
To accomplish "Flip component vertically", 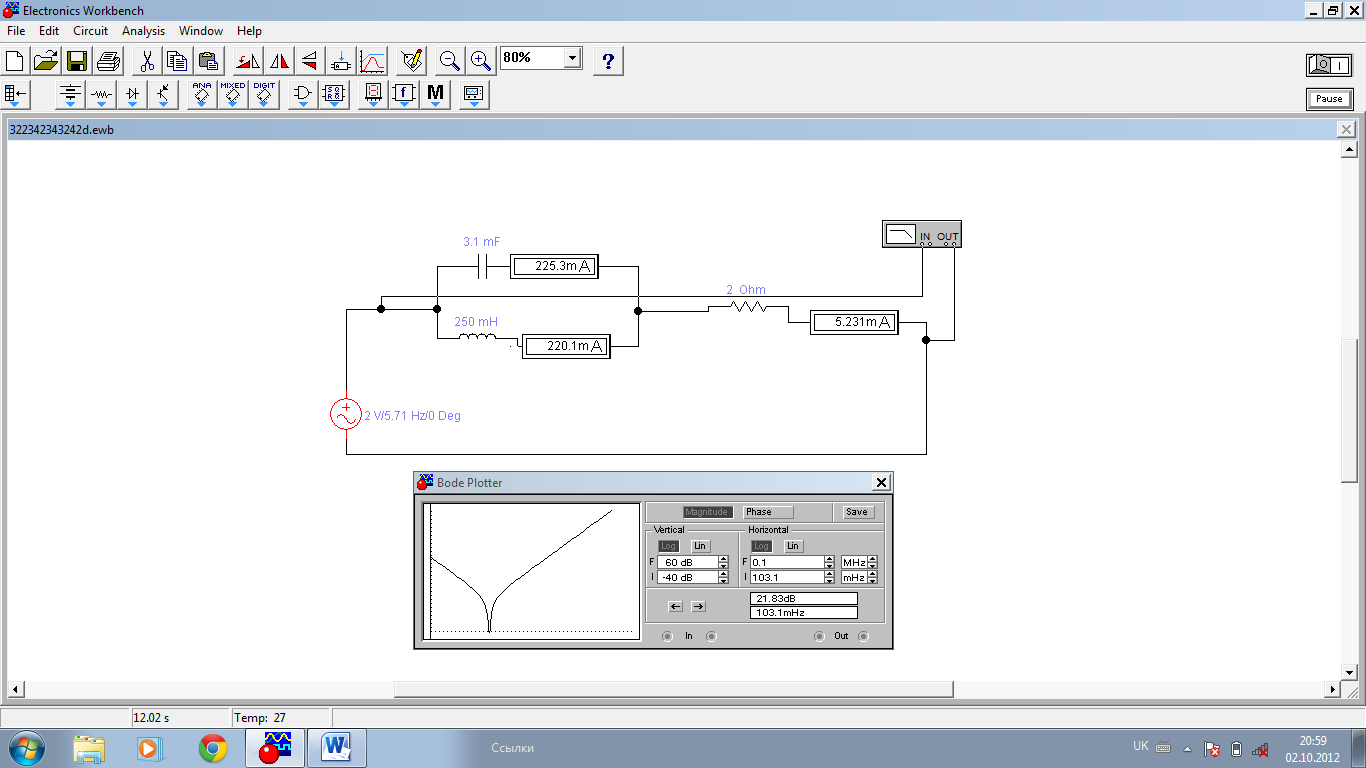I will point(309,61).
